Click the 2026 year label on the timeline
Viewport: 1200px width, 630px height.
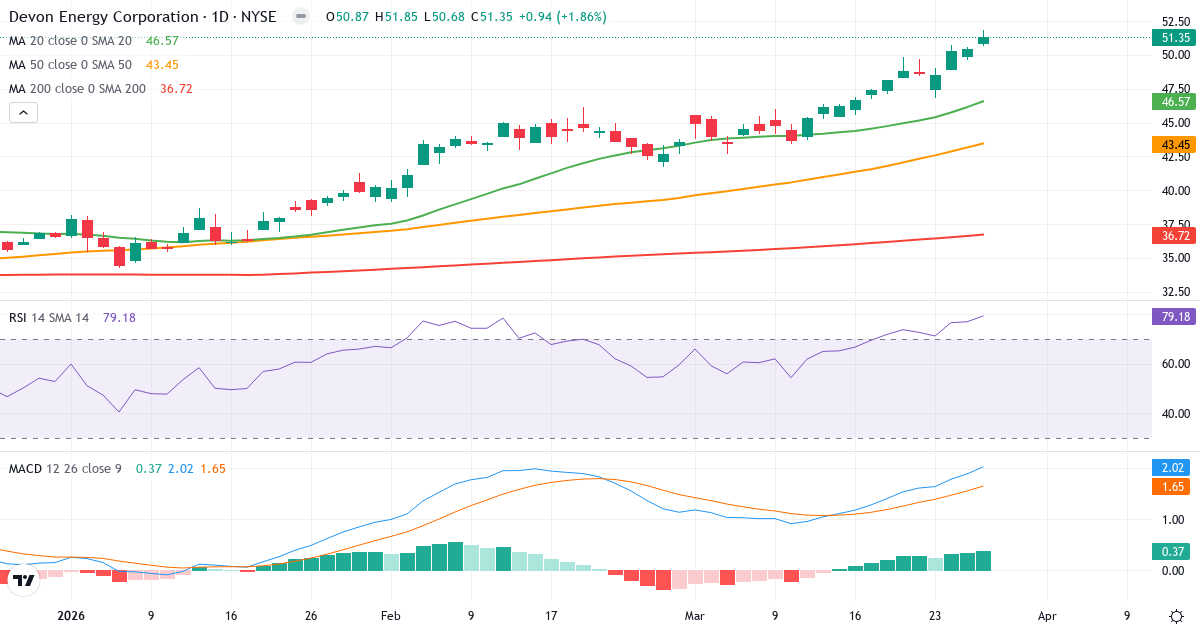coord(72,617)
